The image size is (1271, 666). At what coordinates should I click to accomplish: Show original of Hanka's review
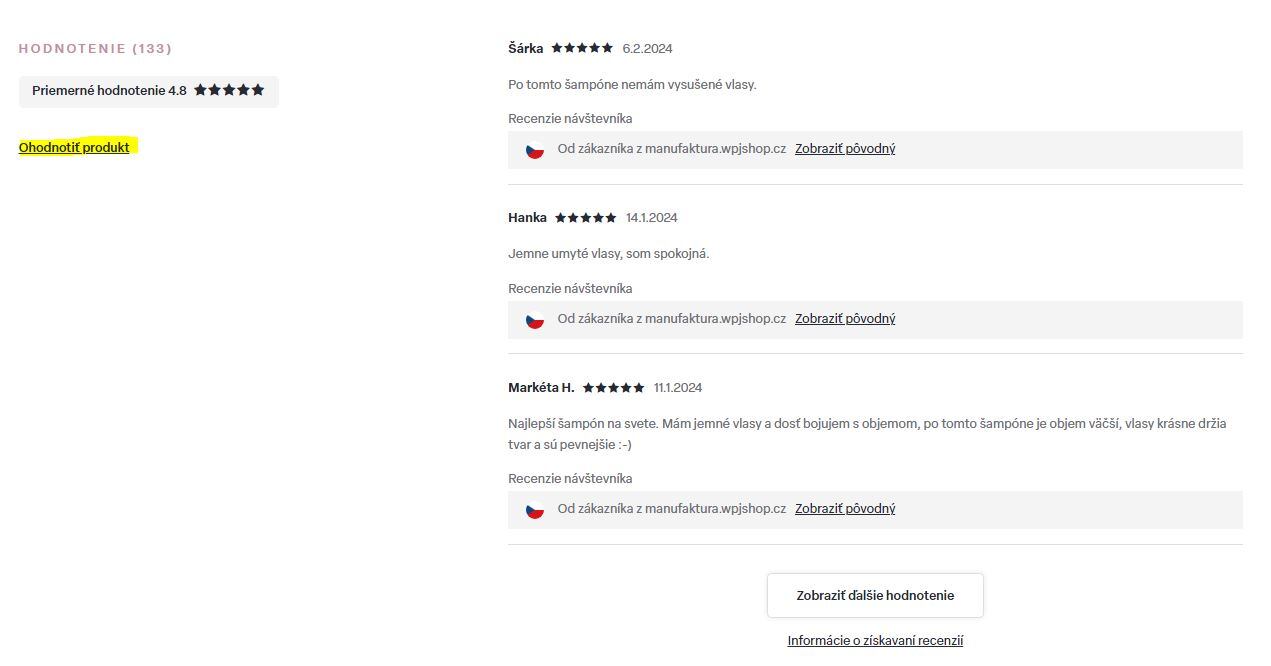click(x=845, y=319)
